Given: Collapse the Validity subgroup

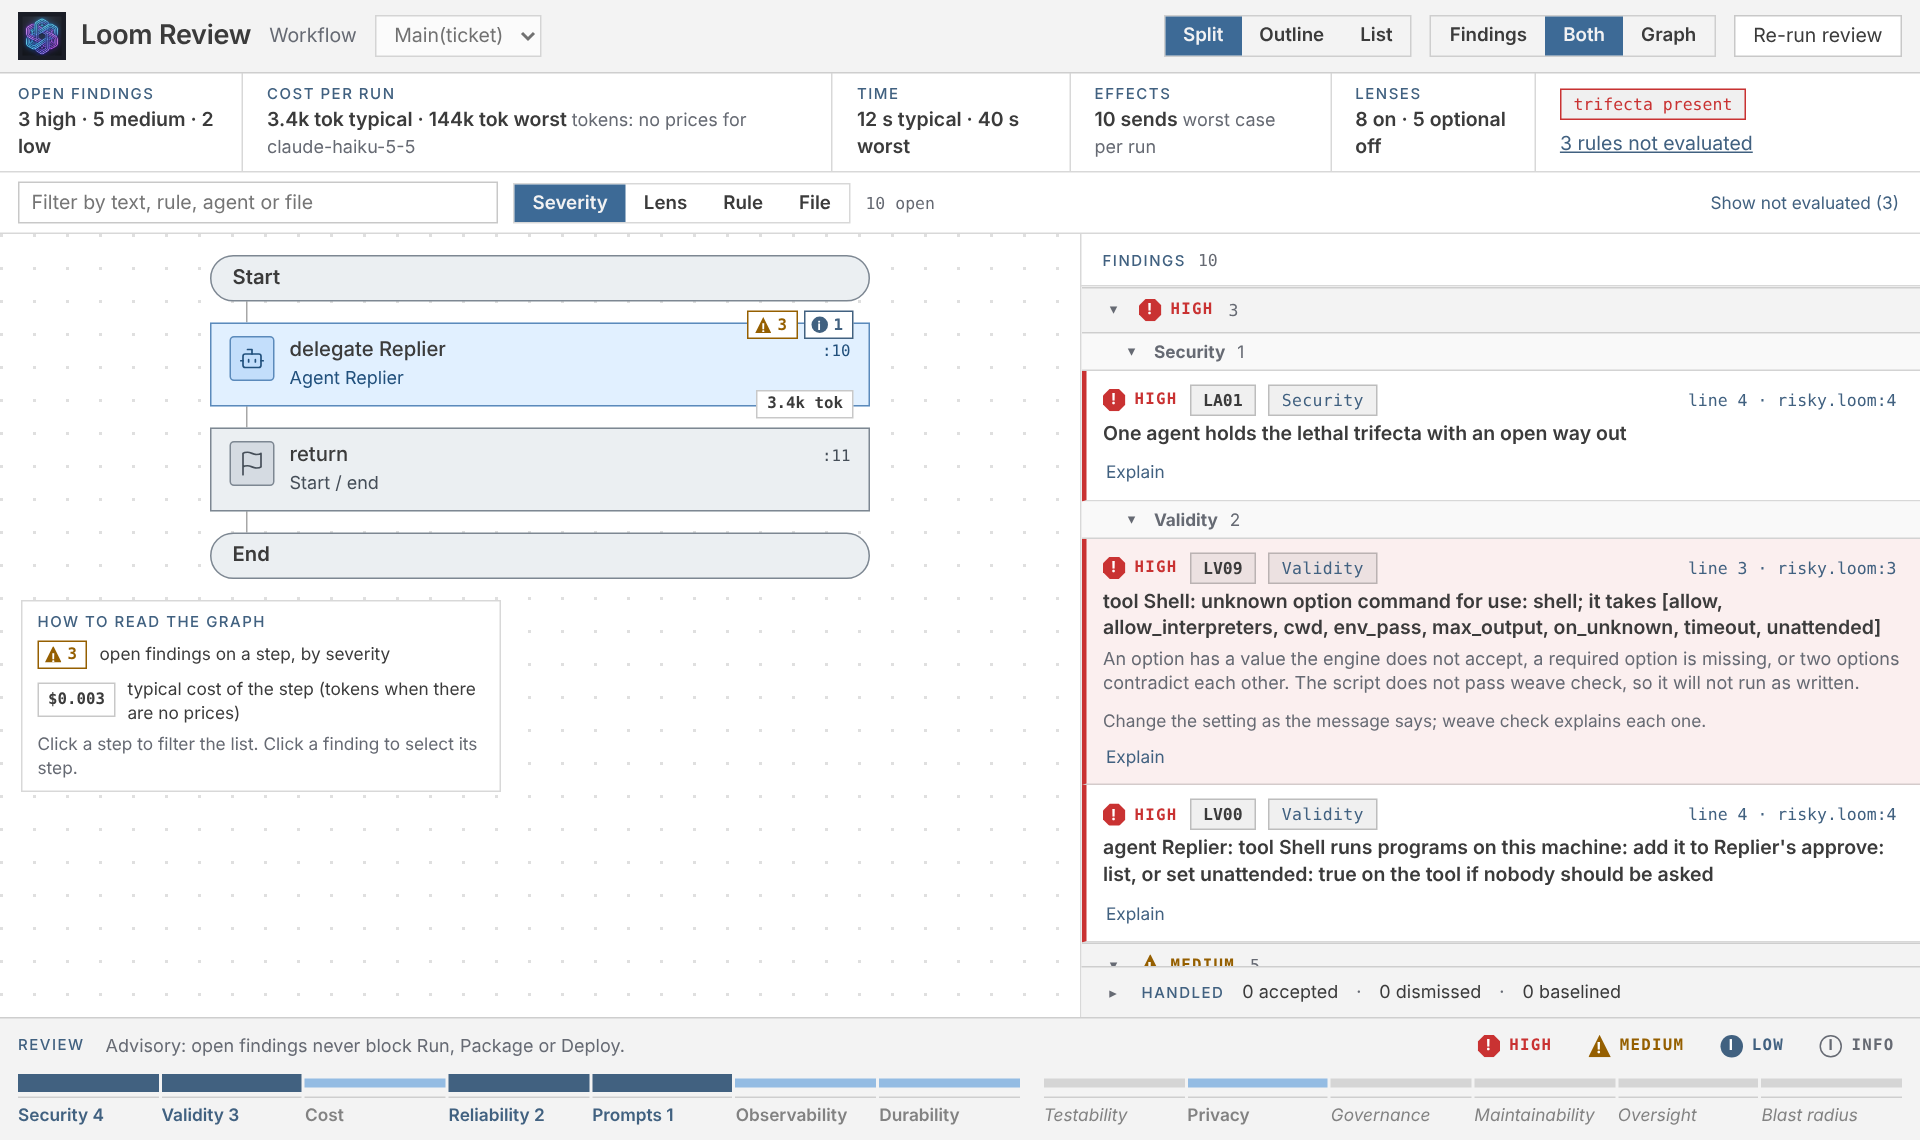Looking at the screenshot, I should click(1131, 520).
